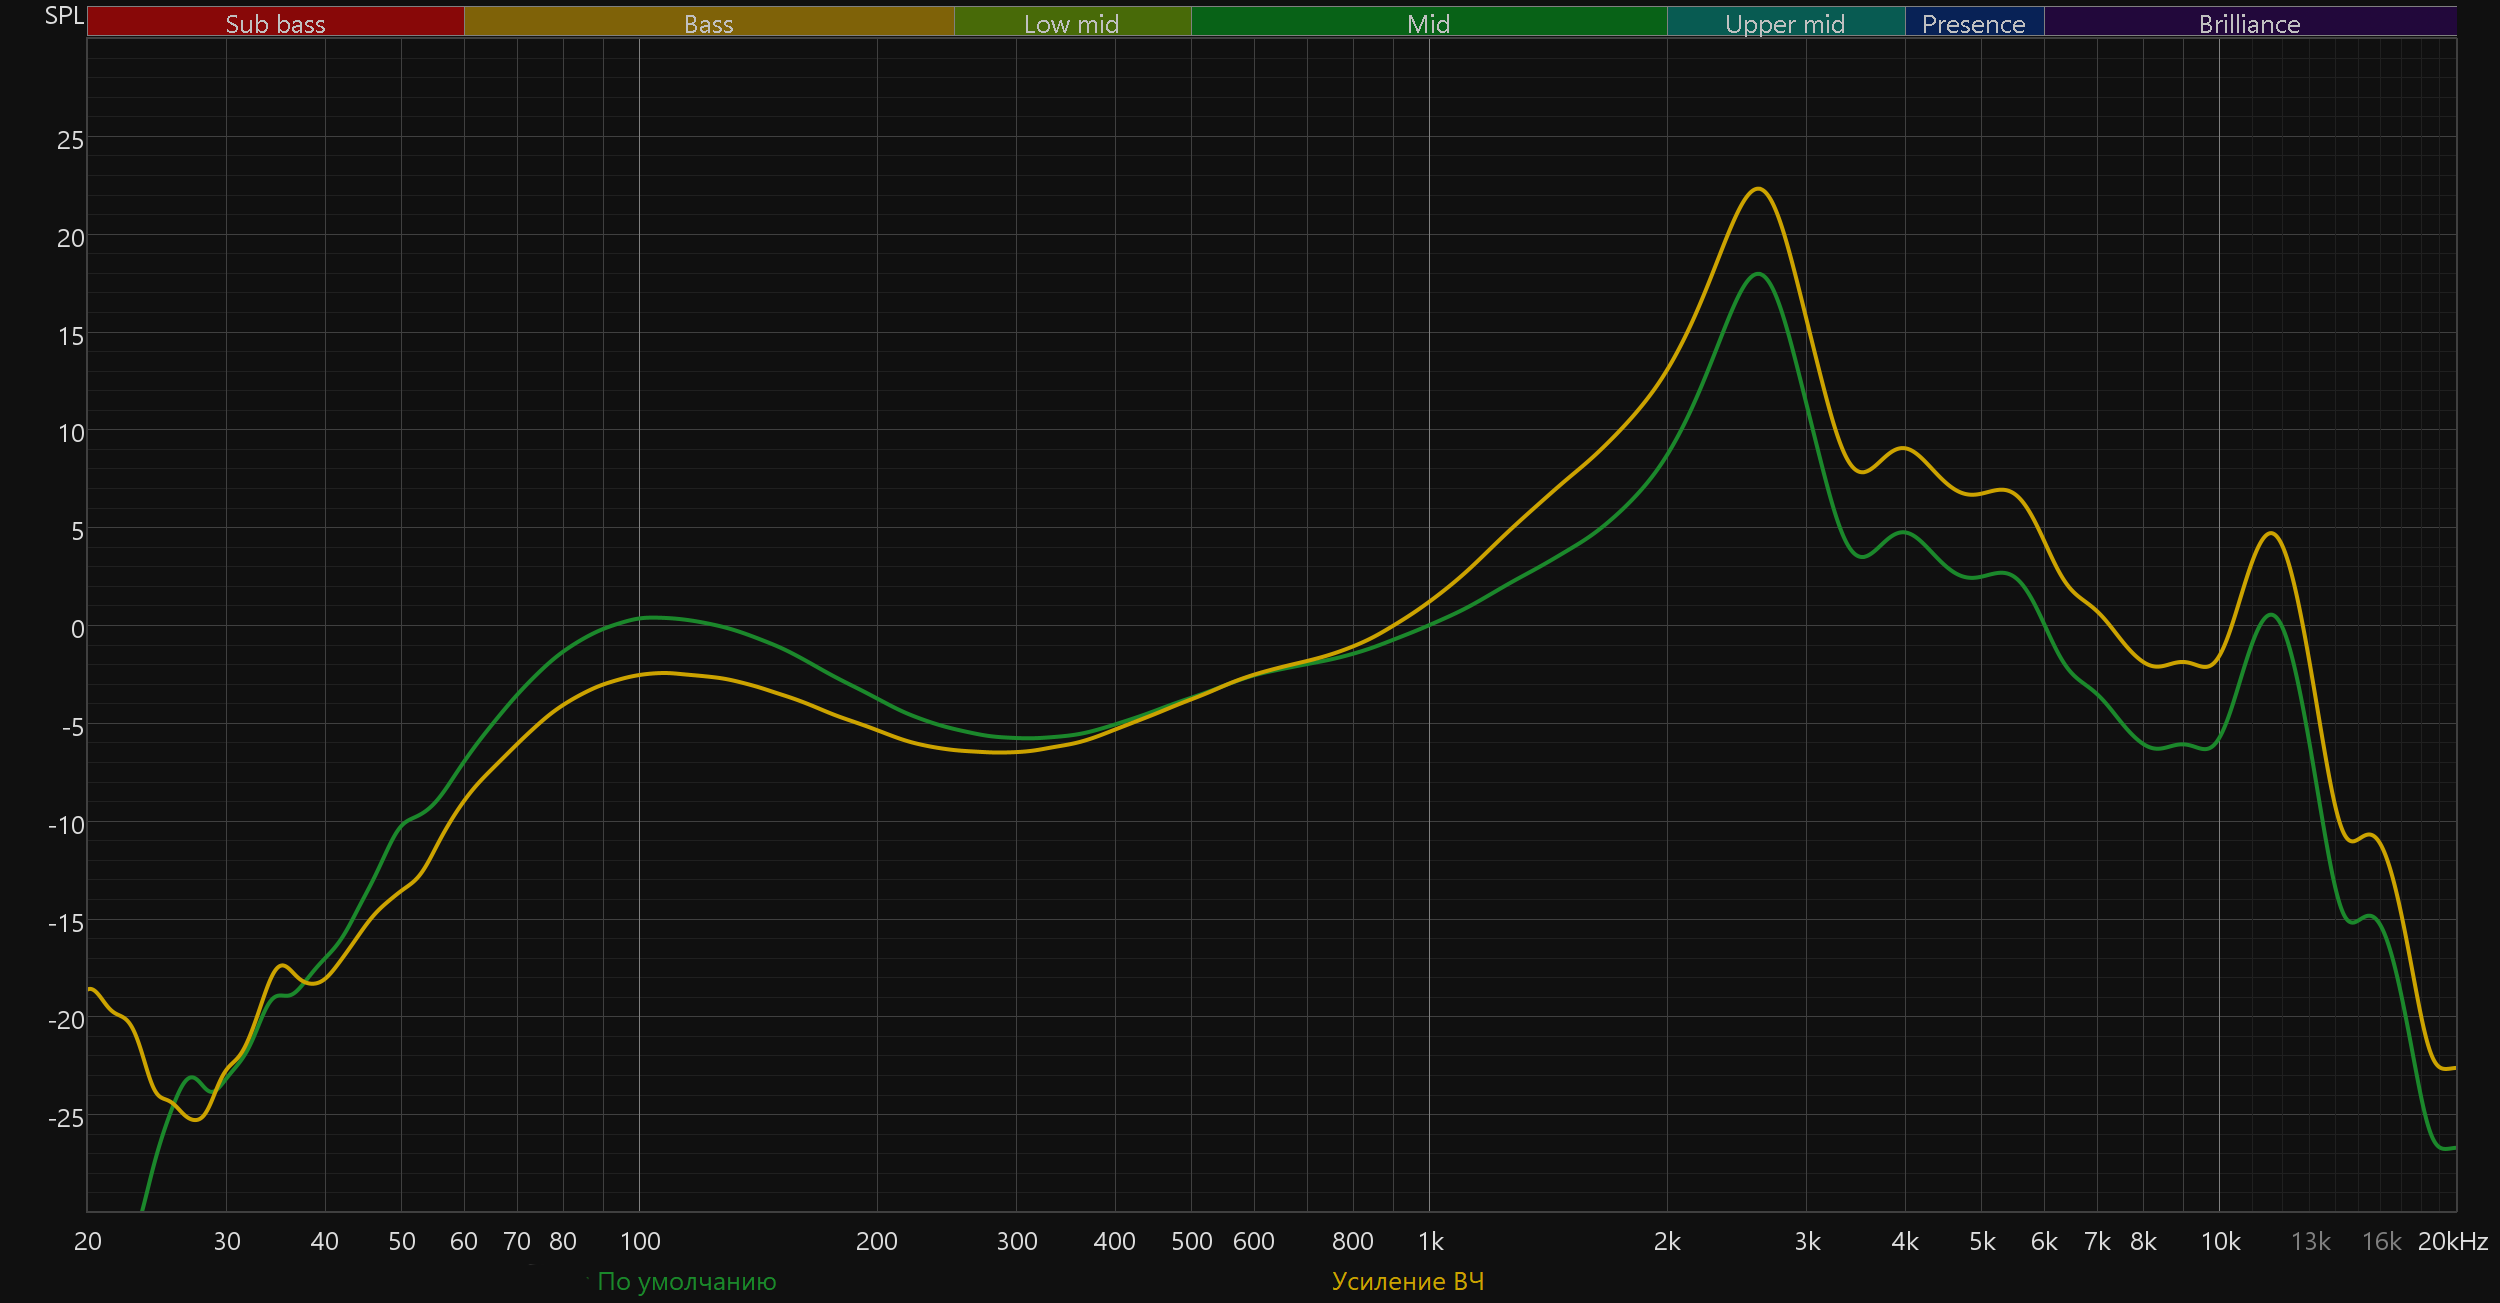Toggle the Усиление ВЧ legend entry
The width and height of the screenshot is (2500, 1303).
pos(1408,1281)
